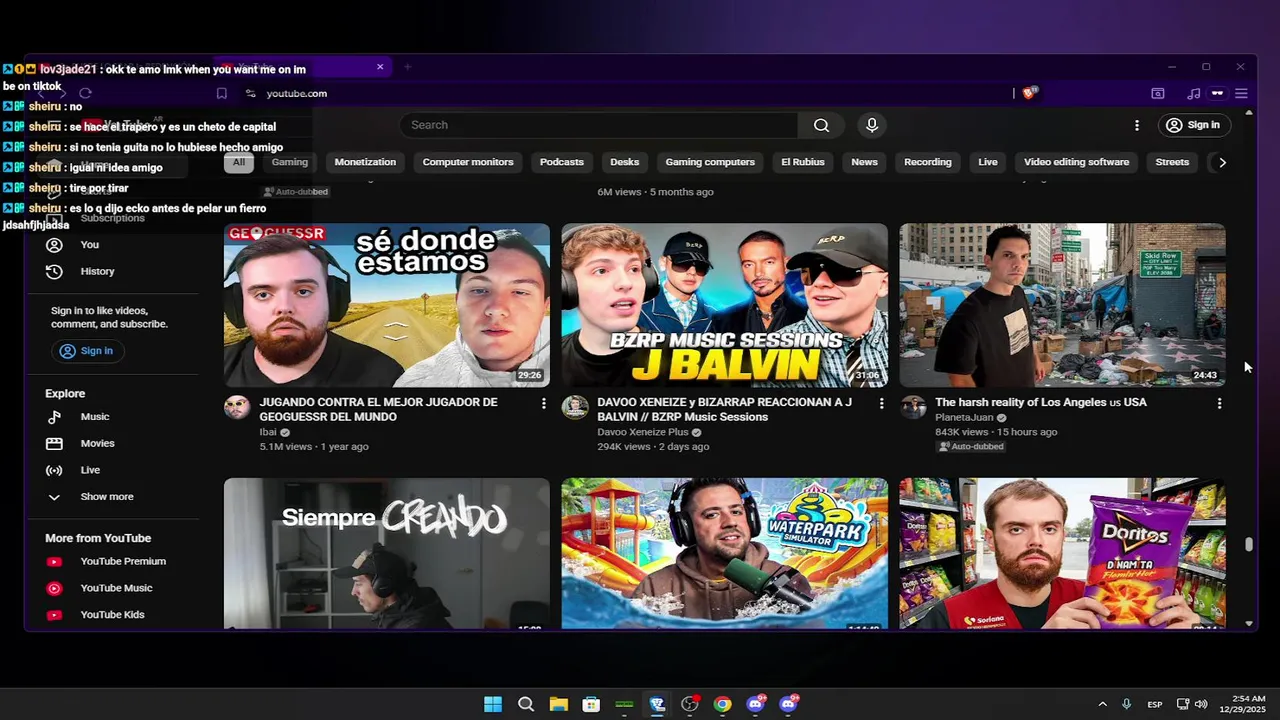This screenshot has width=1280, height=720.
Task: Click the taskbar volume icon
Action: pos(1201,704)
